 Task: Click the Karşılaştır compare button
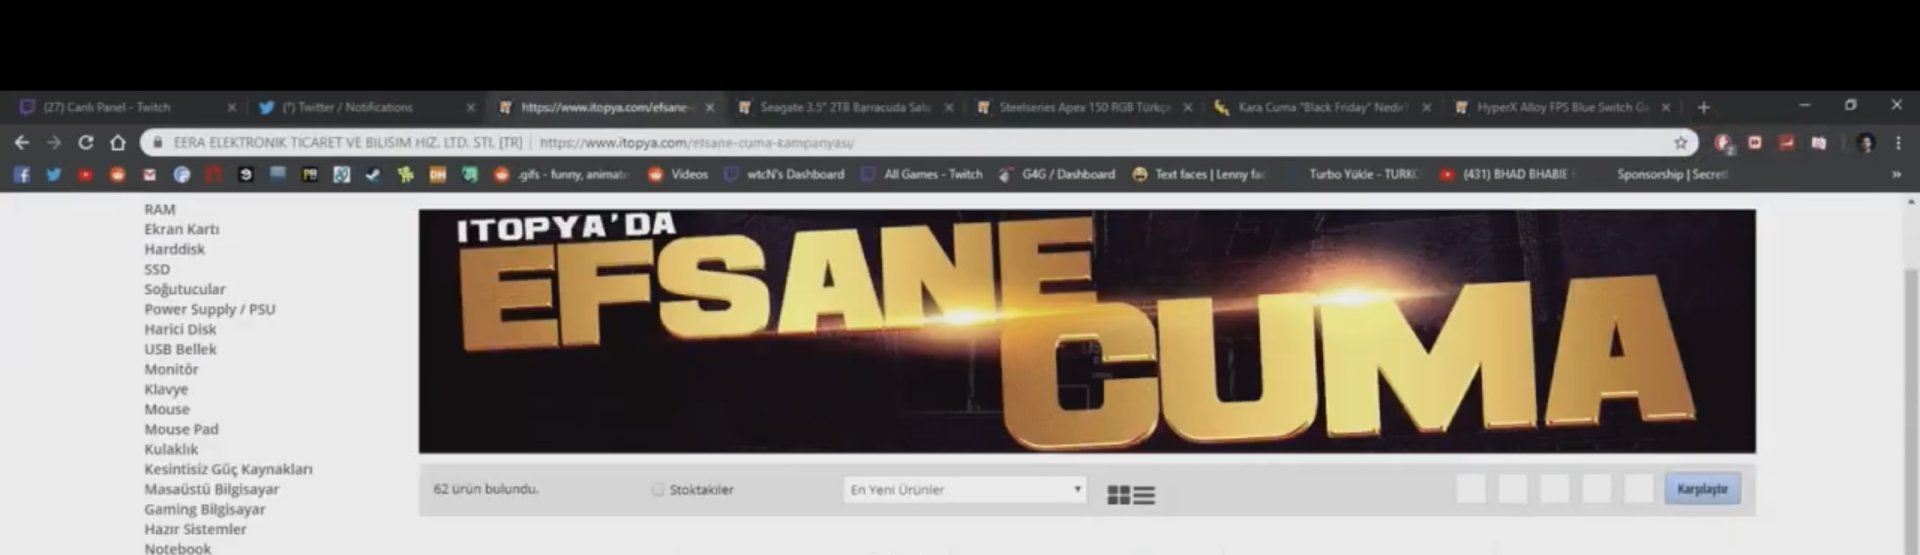(x=1702, y=489)
